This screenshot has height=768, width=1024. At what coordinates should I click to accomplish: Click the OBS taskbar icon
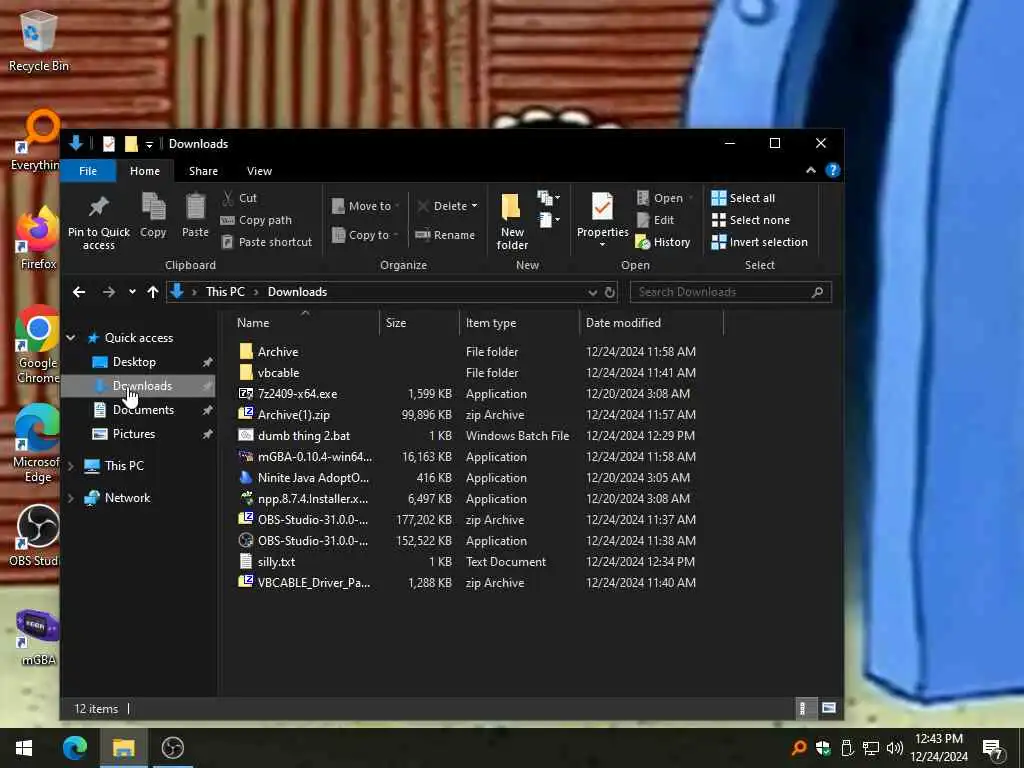(x=172, y=748)
